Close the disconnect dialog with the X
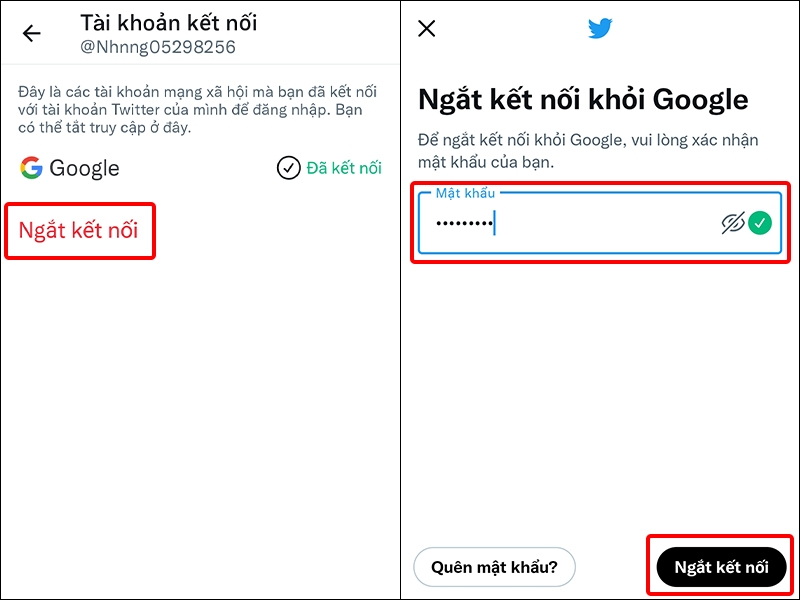This screenshot has width=800, height=600. click(426, 28)
